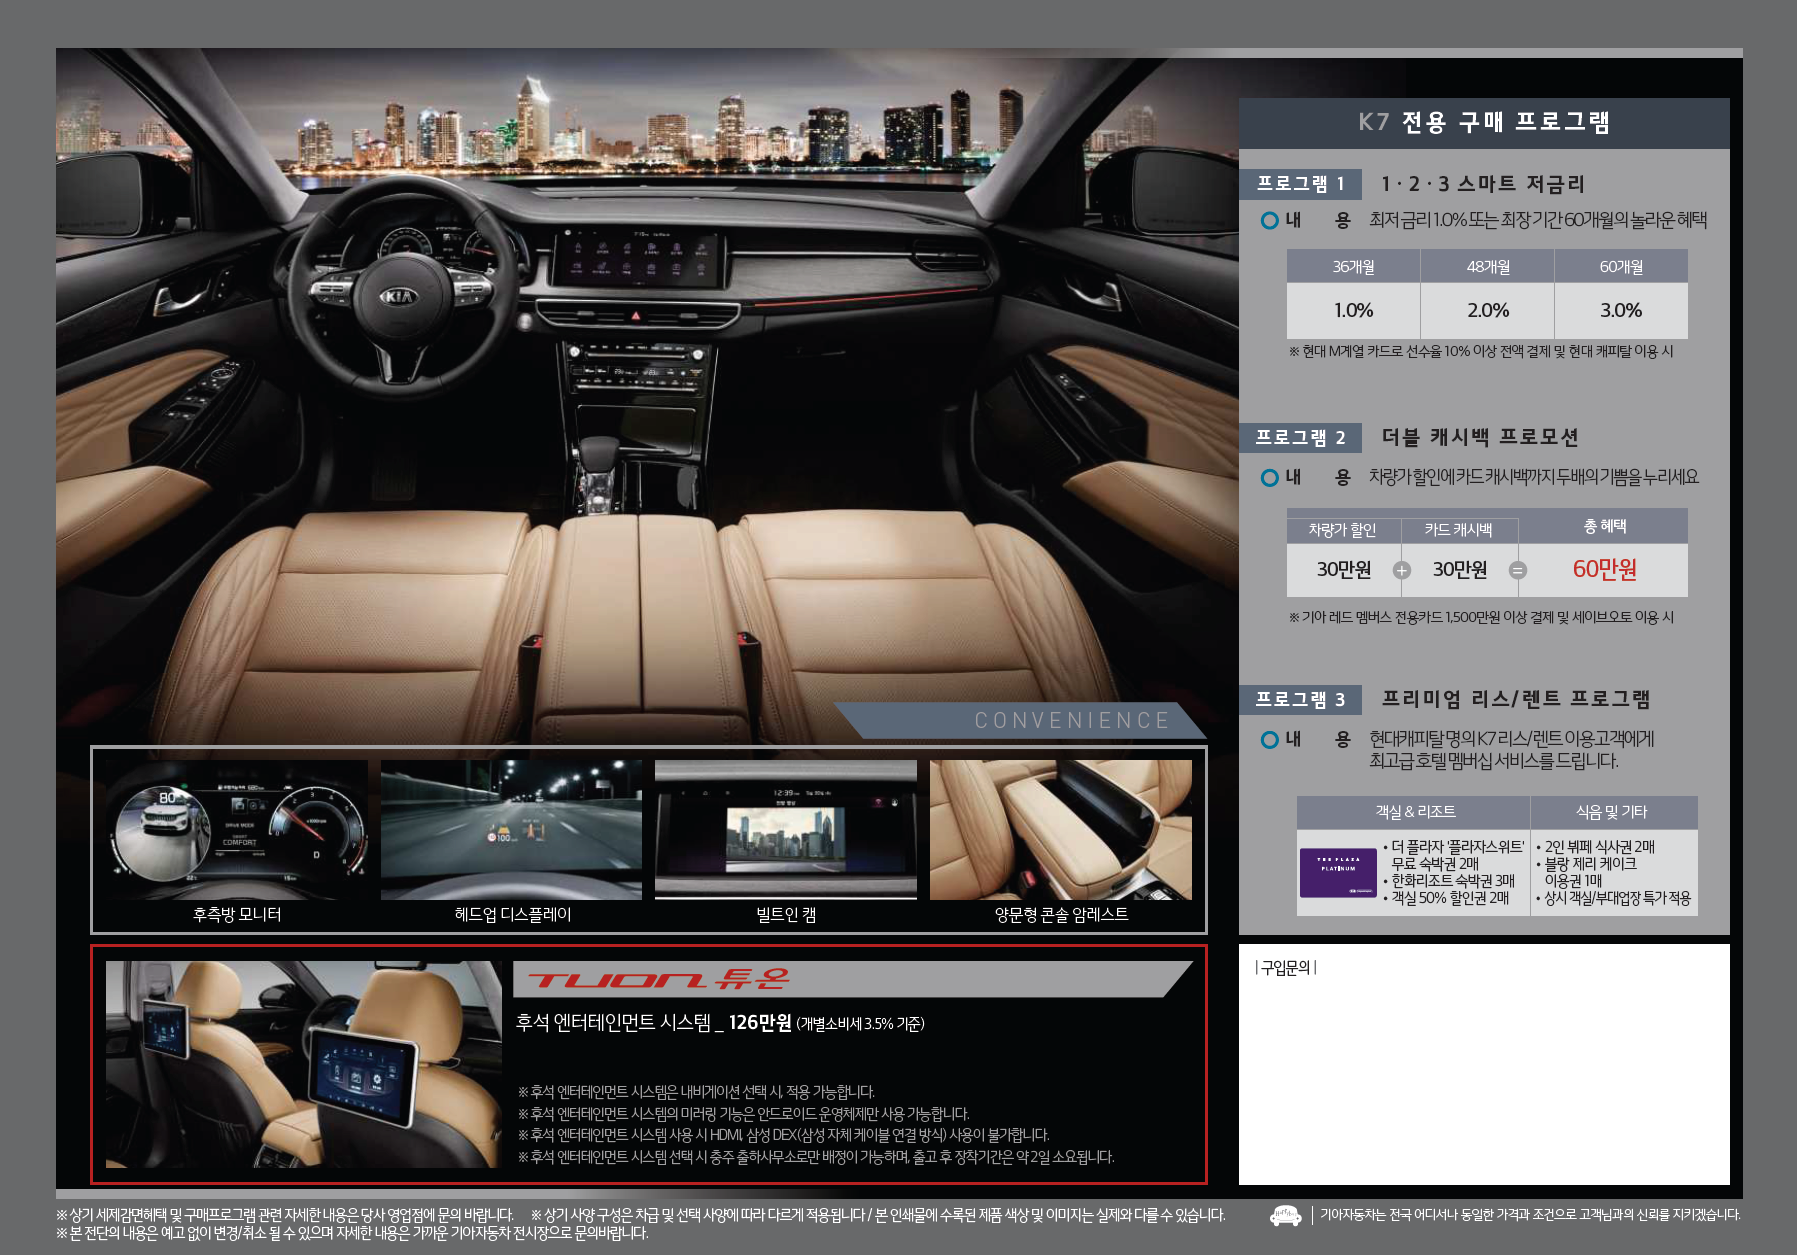Click the 프로그램 2 label
This screenshot has width=1797, height=1255.
click(x=1300, y=437)
